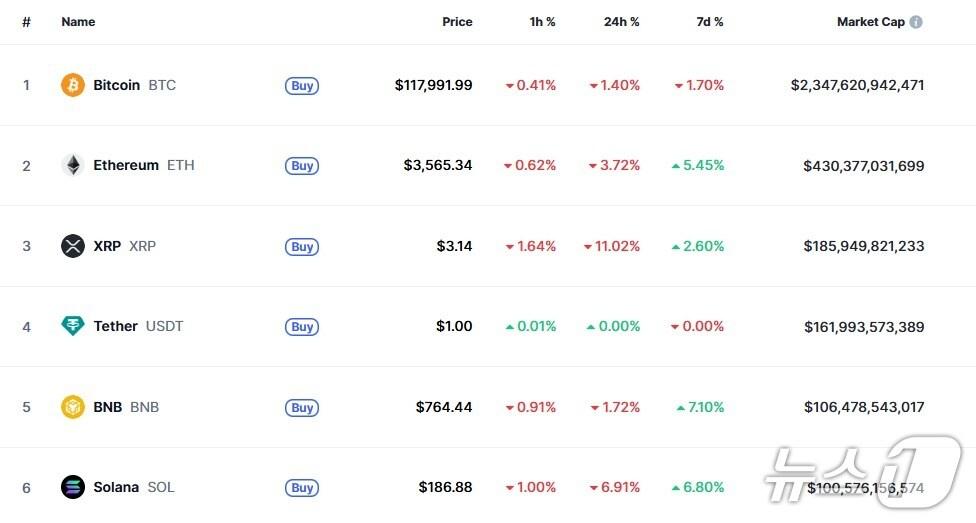976x523 pixels.
Task: Sort by the 7d % column header
Action: click(710, 22)
